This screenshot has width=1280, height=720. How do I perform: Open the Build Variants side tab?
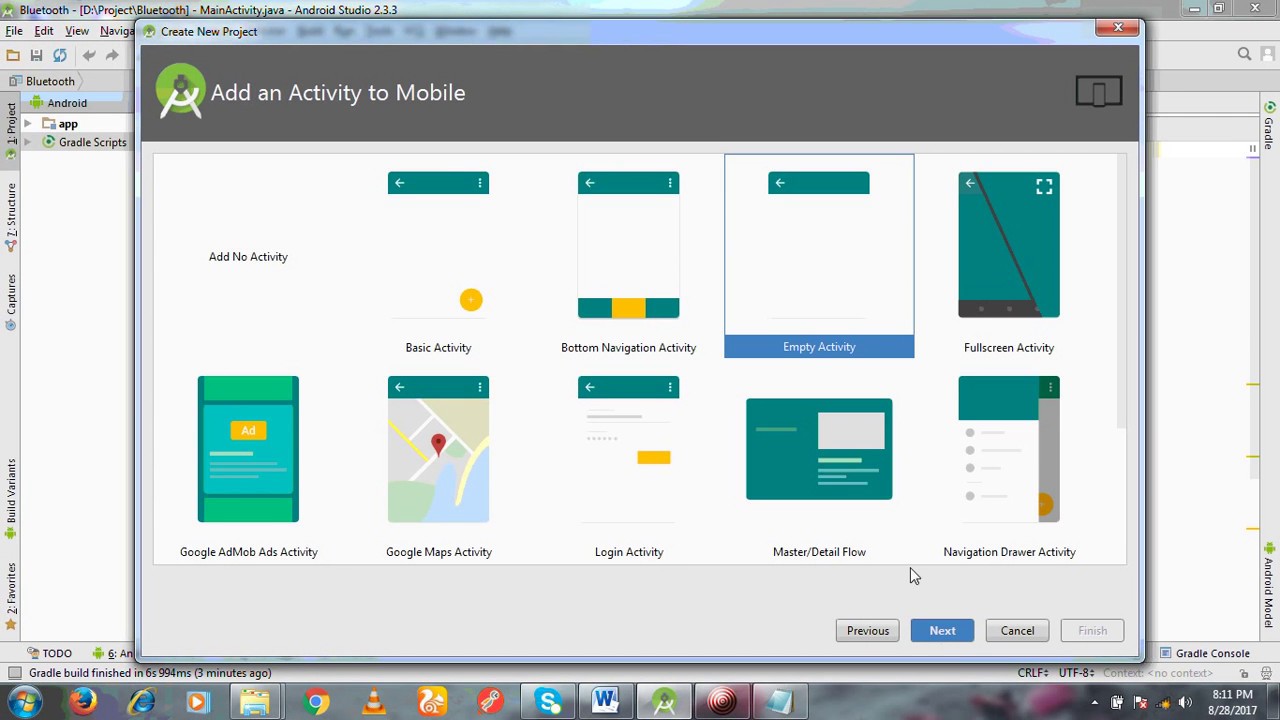(11, 499)
